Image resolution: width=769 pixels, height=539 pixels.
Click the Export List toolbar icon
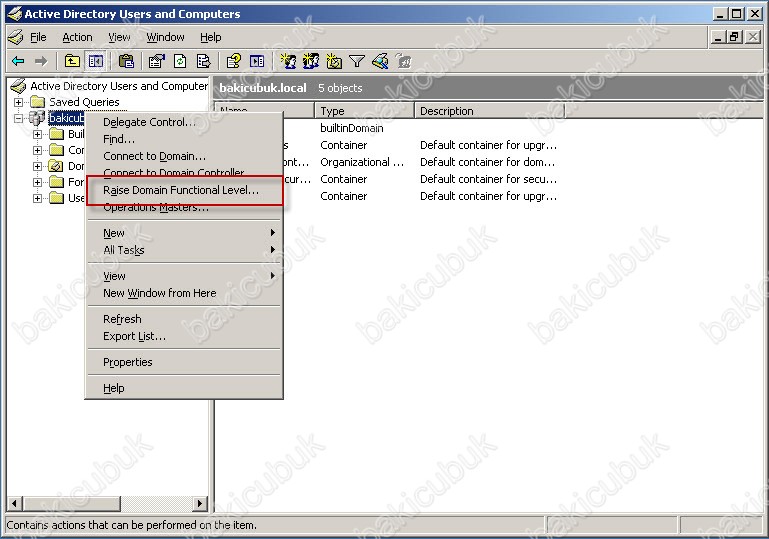[x=203, y=61]
